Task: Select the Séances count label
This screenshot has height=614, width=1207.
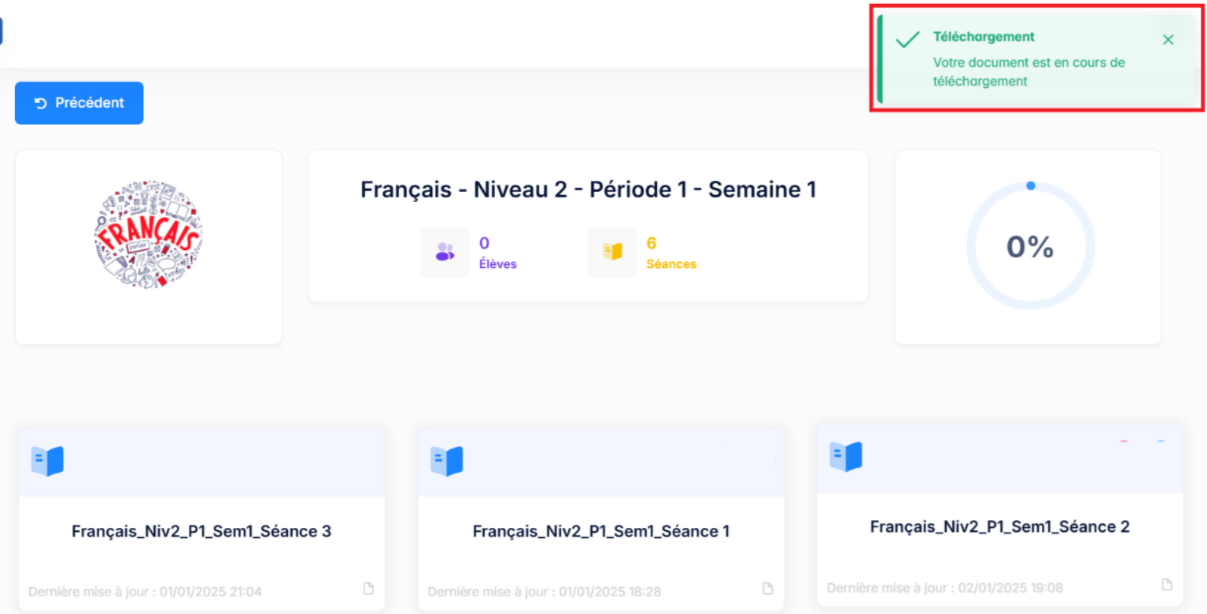Action: pos(671,264)
